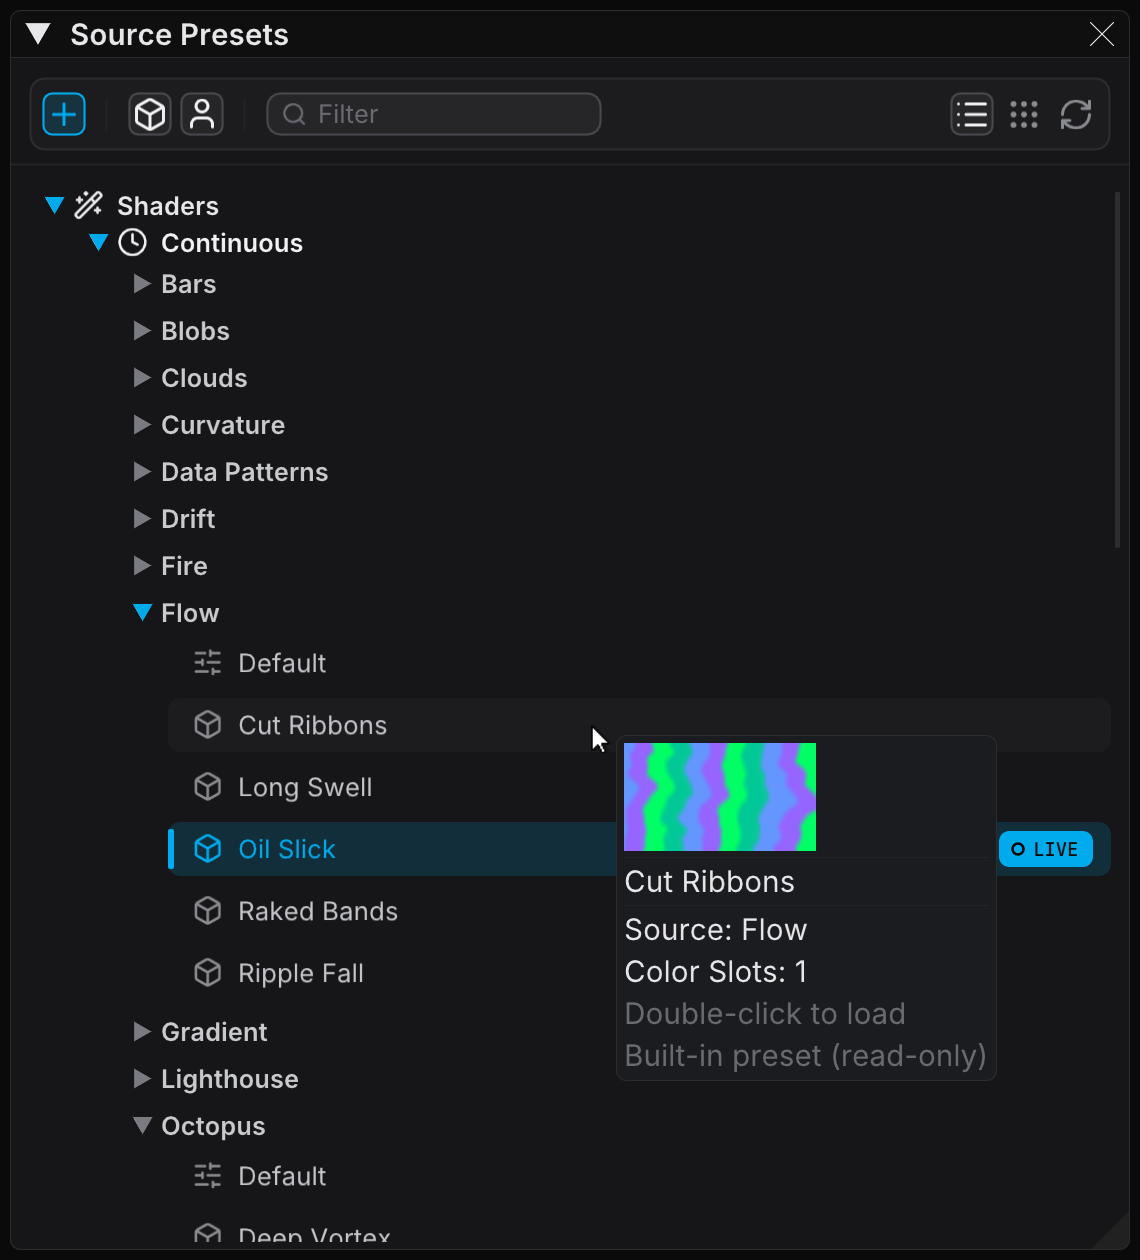Screen dimensions: 1140x1260
Task: Click the Cut Ribbons preview thumbnail
Action: pyautogui.click(x=720, y=797)
